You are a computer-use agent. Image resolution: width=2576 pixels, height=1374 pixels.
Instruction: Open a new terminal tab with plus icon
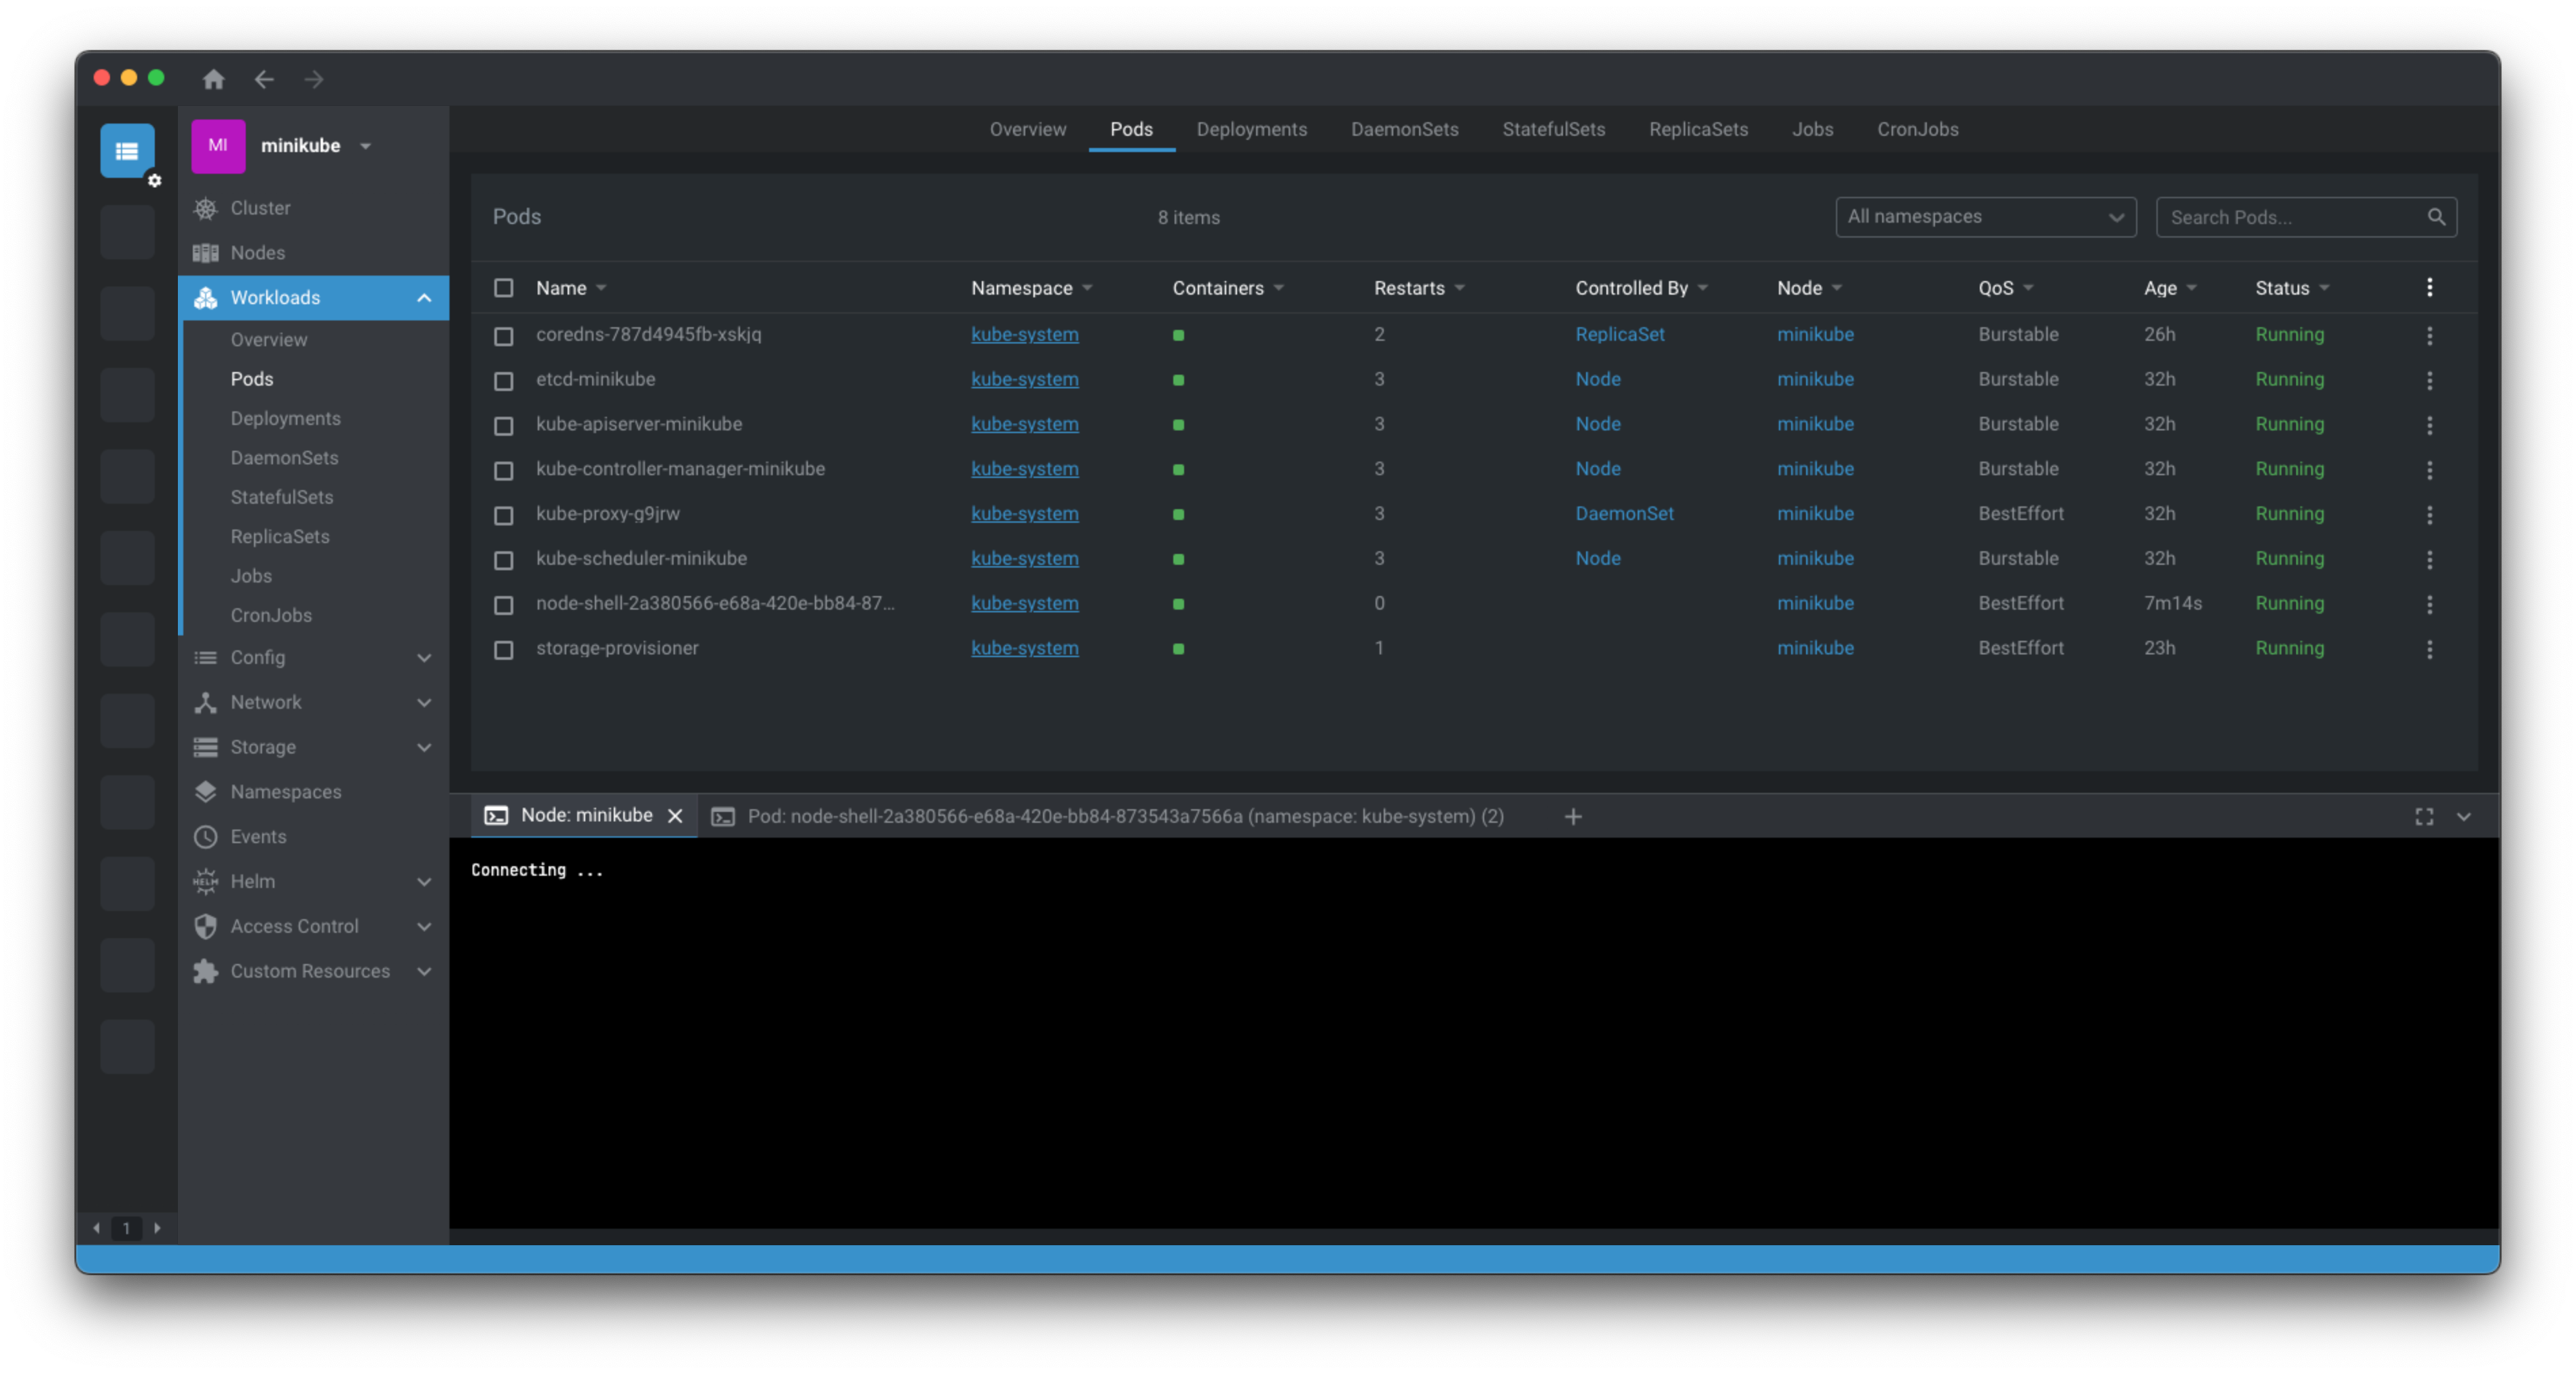pos(1573,816)
